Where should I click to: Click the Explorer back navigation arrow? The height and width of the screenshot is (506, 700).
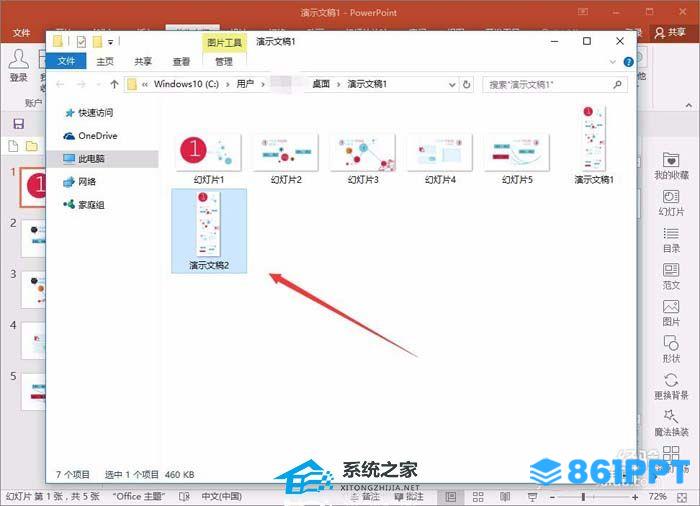60,84
